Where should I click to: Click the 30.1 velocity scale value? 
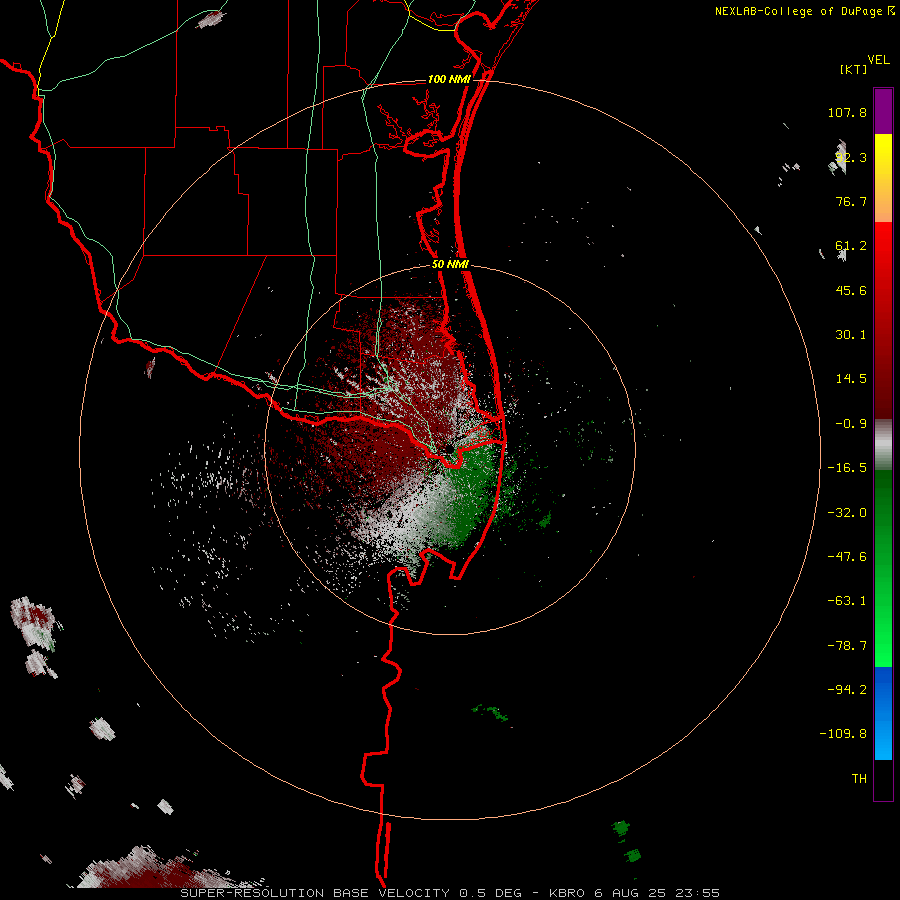pyautogui.click(x=851, y=335)
